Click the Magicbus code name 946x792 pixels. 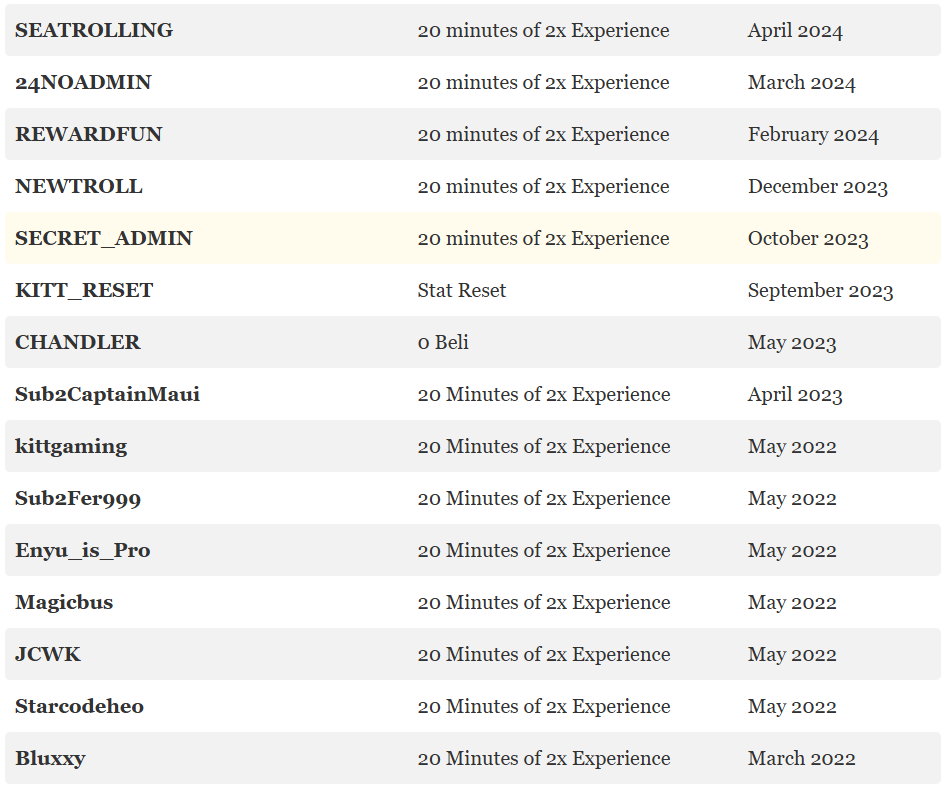coord(64,603)
